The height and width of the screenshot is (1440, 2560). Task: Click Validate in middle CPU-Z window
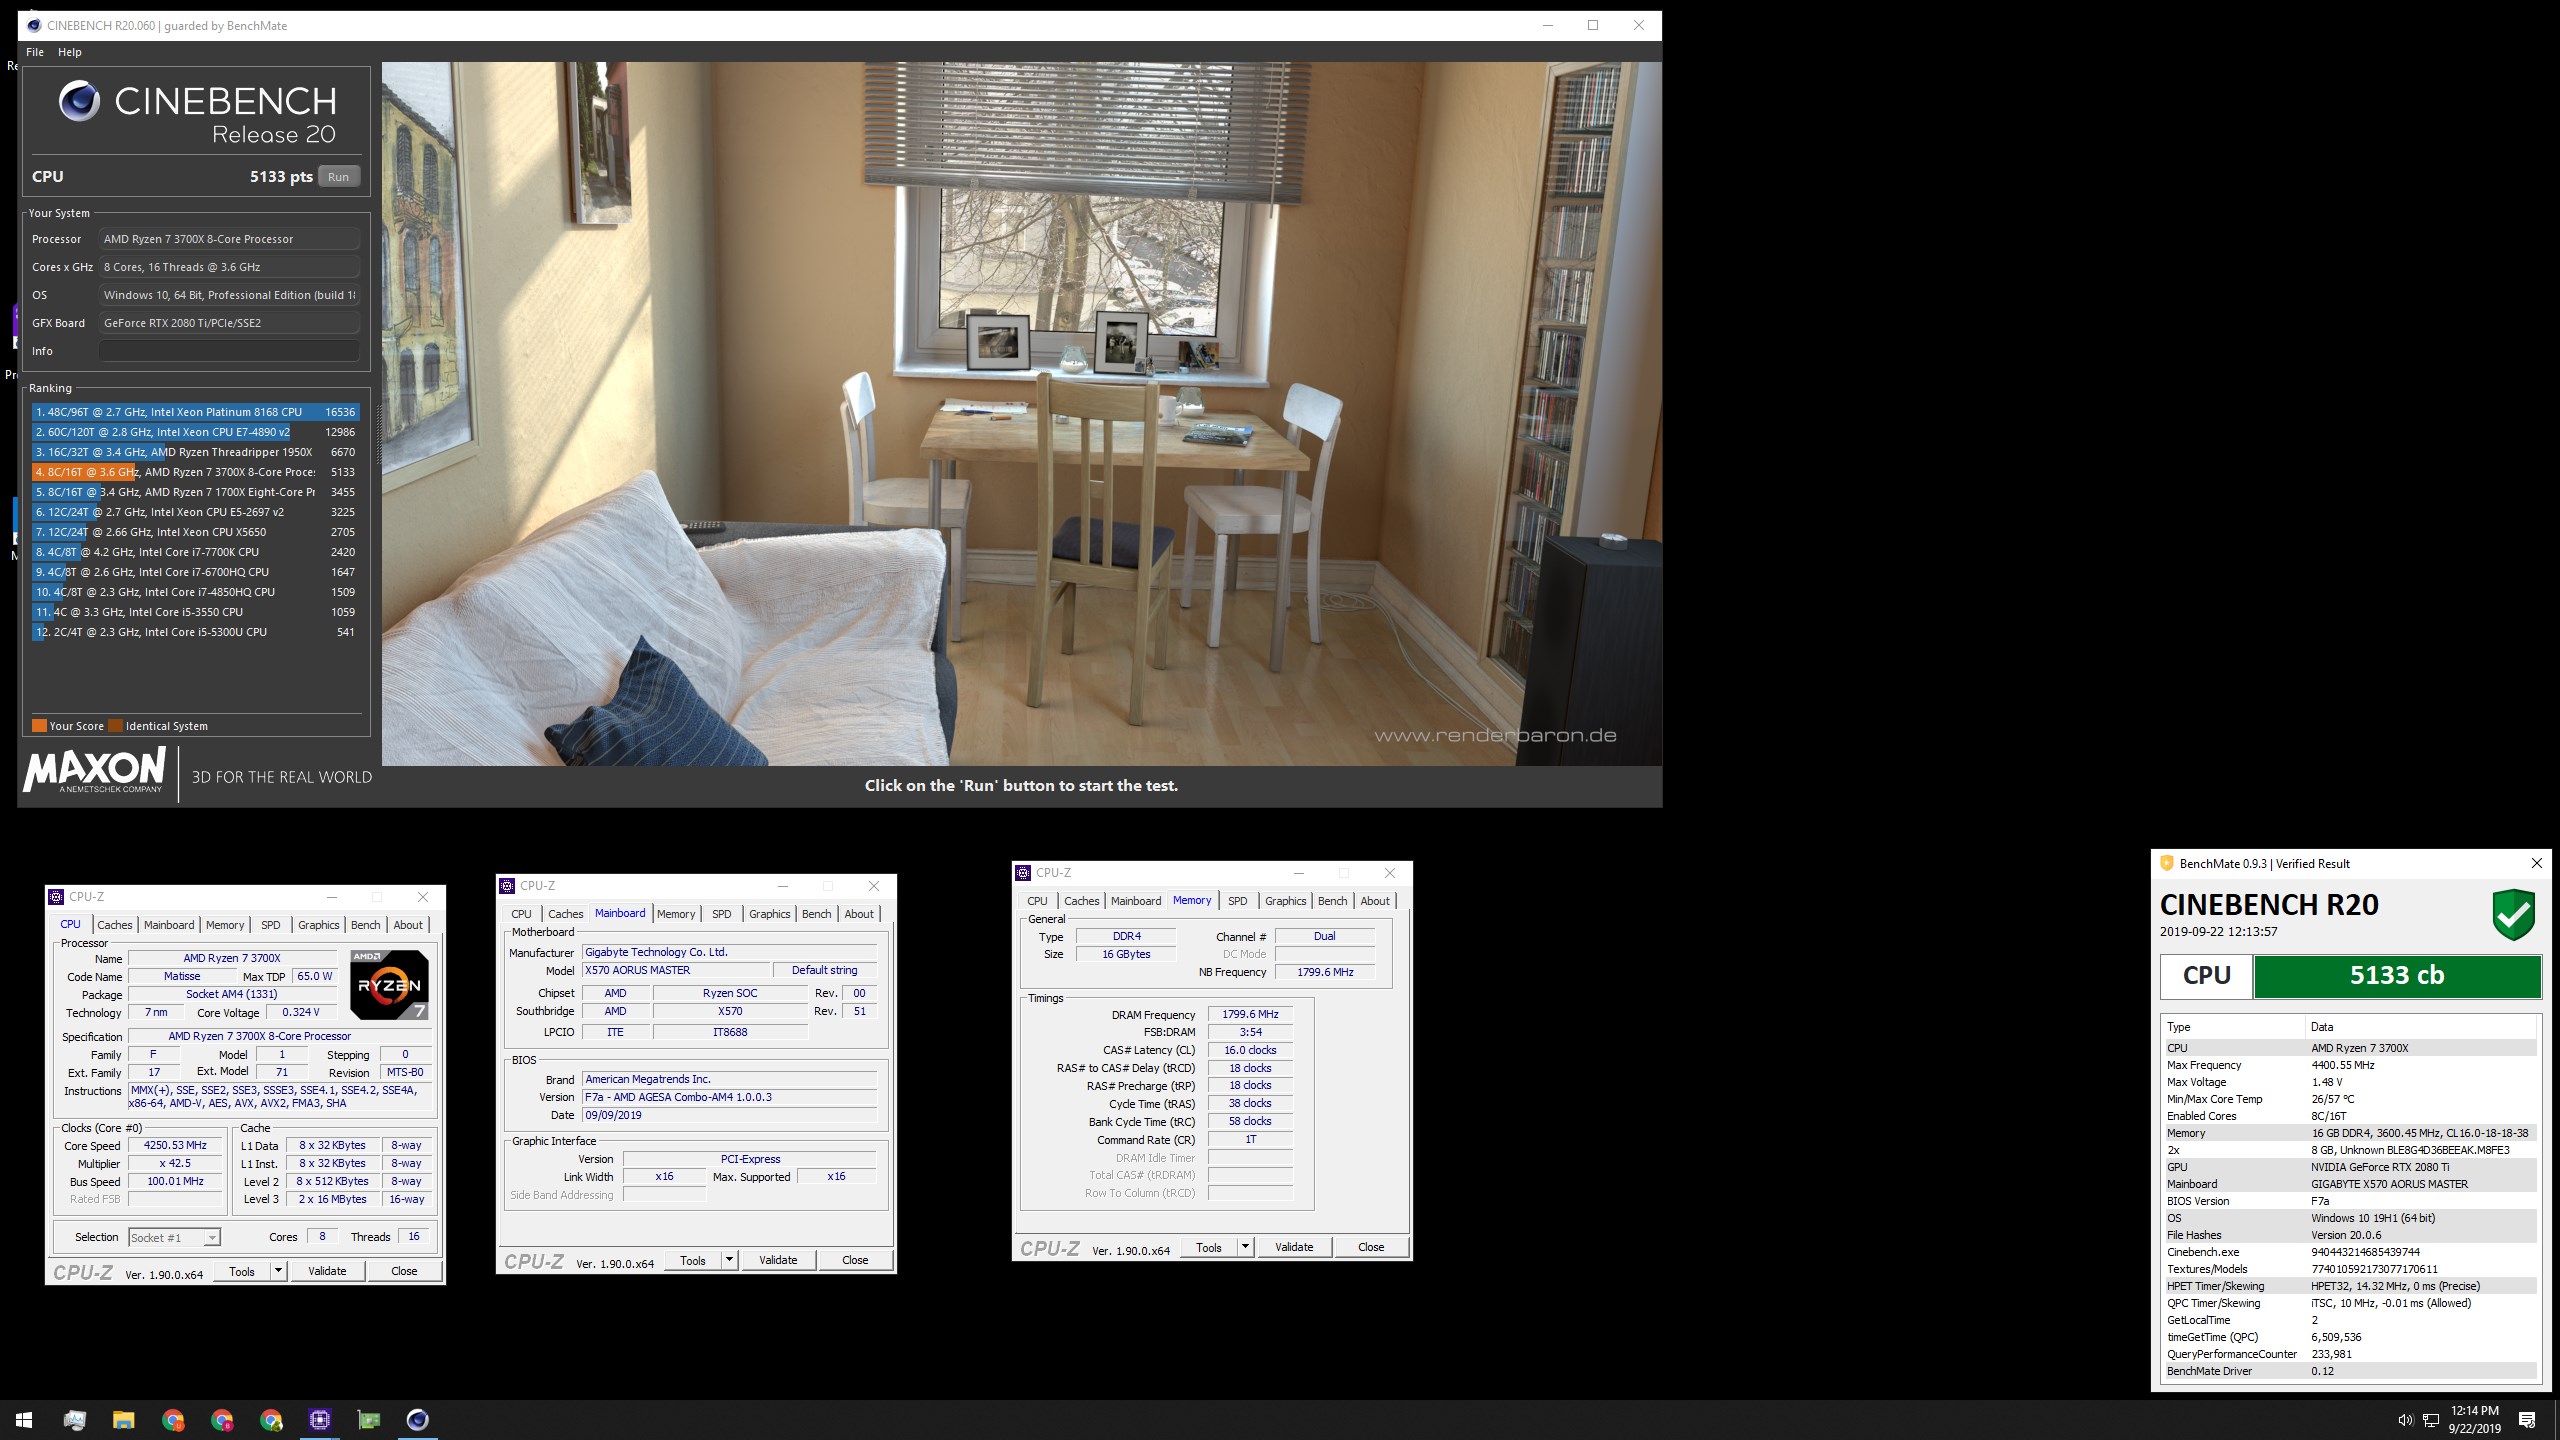[778, 1260]
